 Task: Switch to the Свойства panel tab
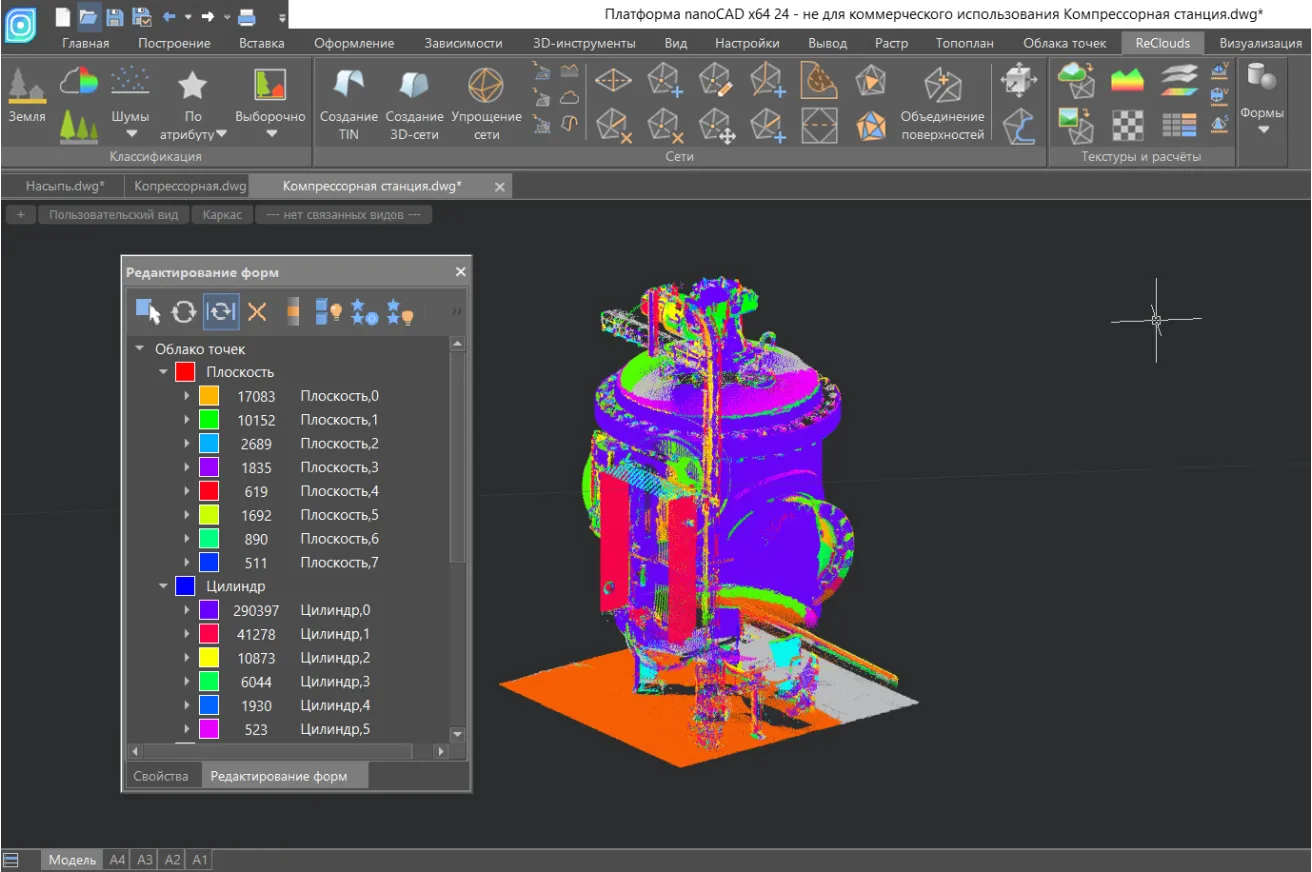click(x=160, y=776)
